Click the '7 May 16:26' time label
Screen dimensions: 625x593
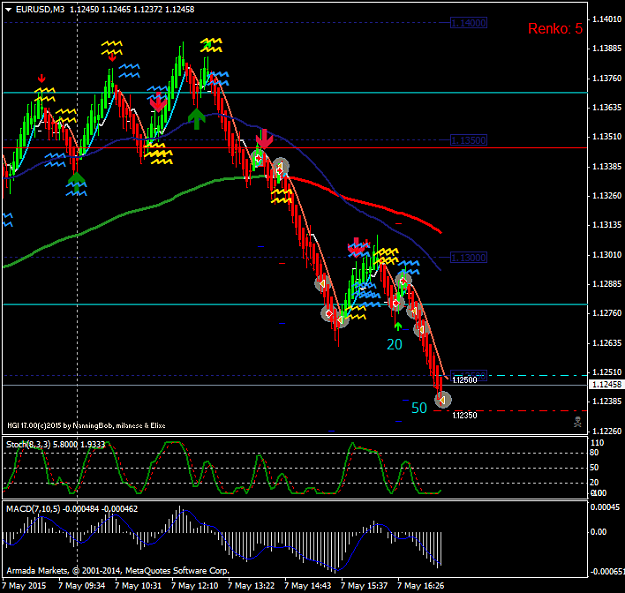(421, 586)
